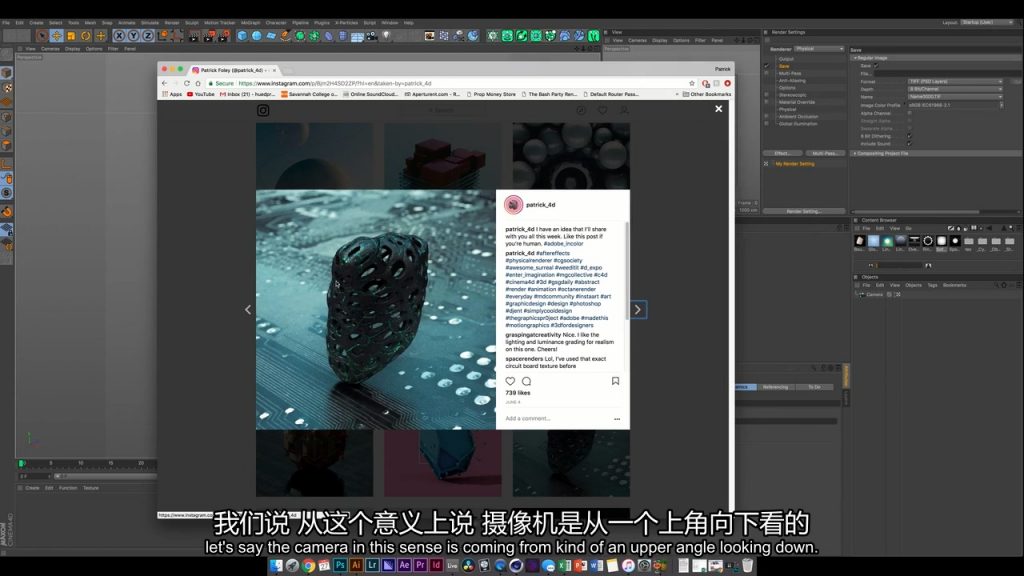Toggle Z axis lock
1024x576 pixels.
click(148, 36)
